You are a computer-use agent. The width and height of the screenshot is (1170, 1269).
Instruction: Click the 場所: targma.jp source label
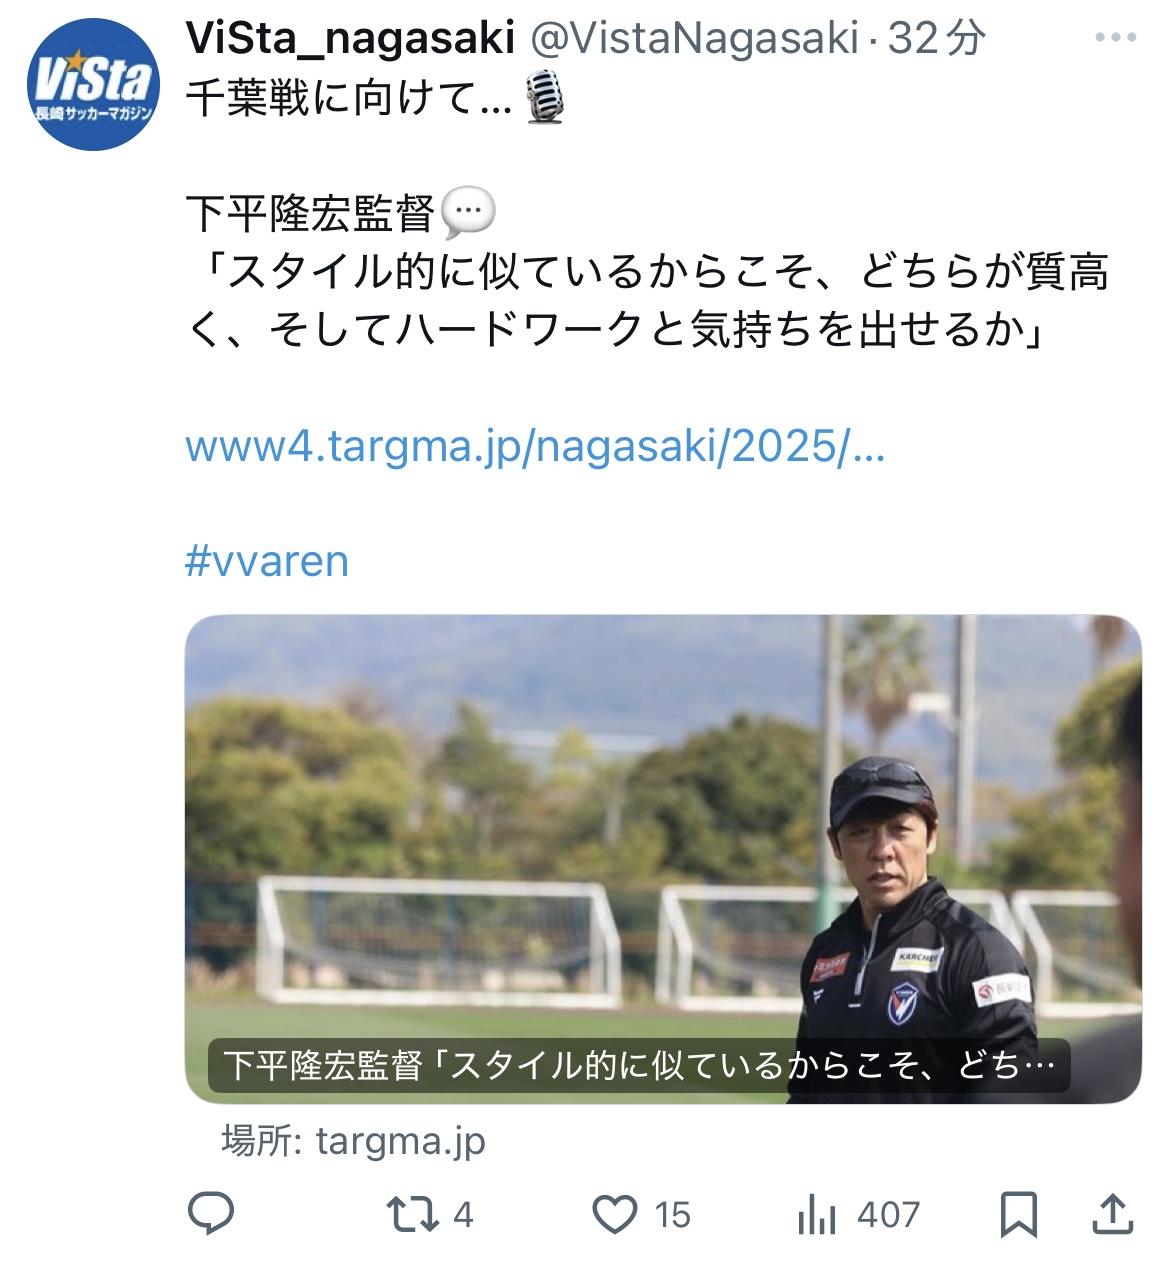tap(353, 1140)
